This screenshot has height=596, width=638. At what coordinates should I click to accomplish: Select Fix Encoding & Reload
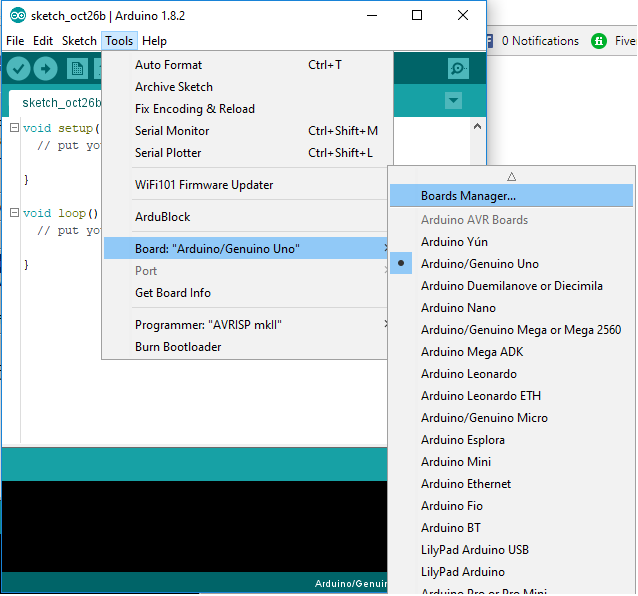pyautogui.click(x=247, y=109)
